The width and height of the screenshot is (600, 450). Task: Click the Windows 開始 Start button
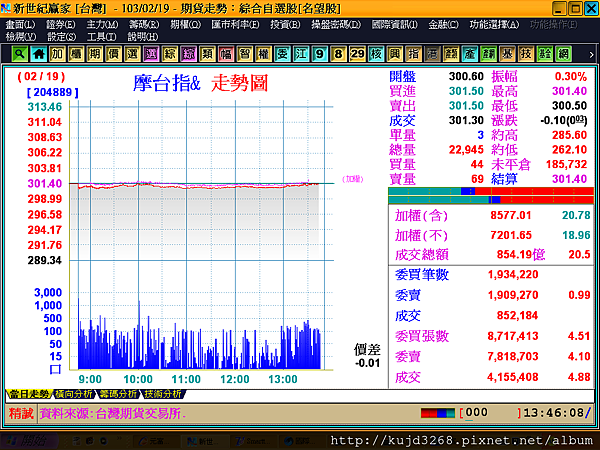click(28, 441)
